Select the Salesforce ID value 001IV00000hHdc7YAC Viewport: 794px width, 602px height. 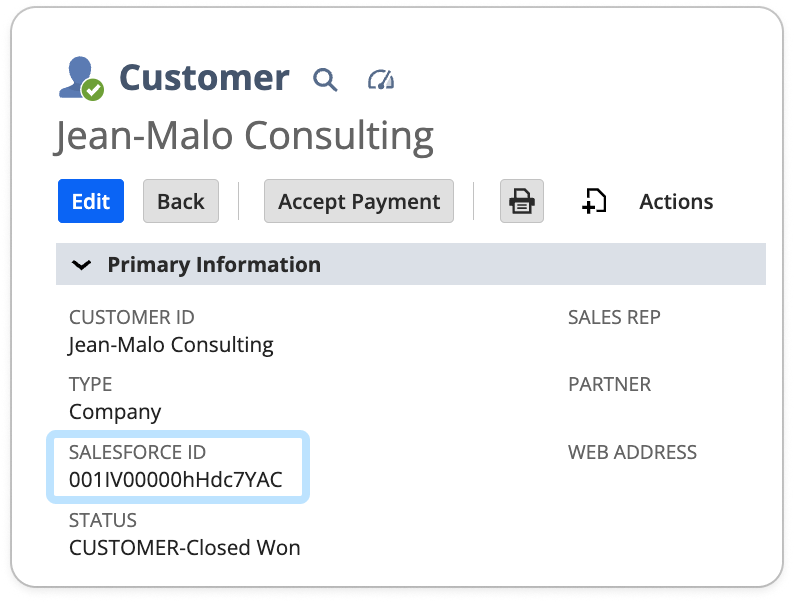pyautogui.click(x=176, y=479)
